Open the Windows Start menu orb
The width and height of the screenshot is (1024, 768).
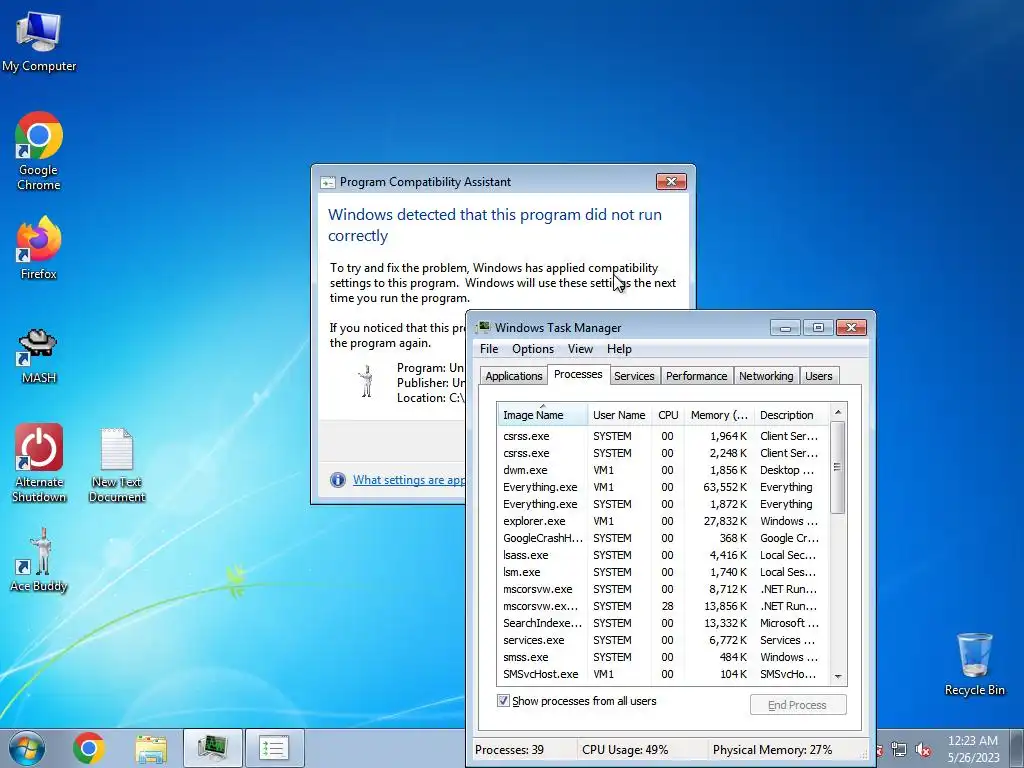pyautogui.click(x=27, y=748)
